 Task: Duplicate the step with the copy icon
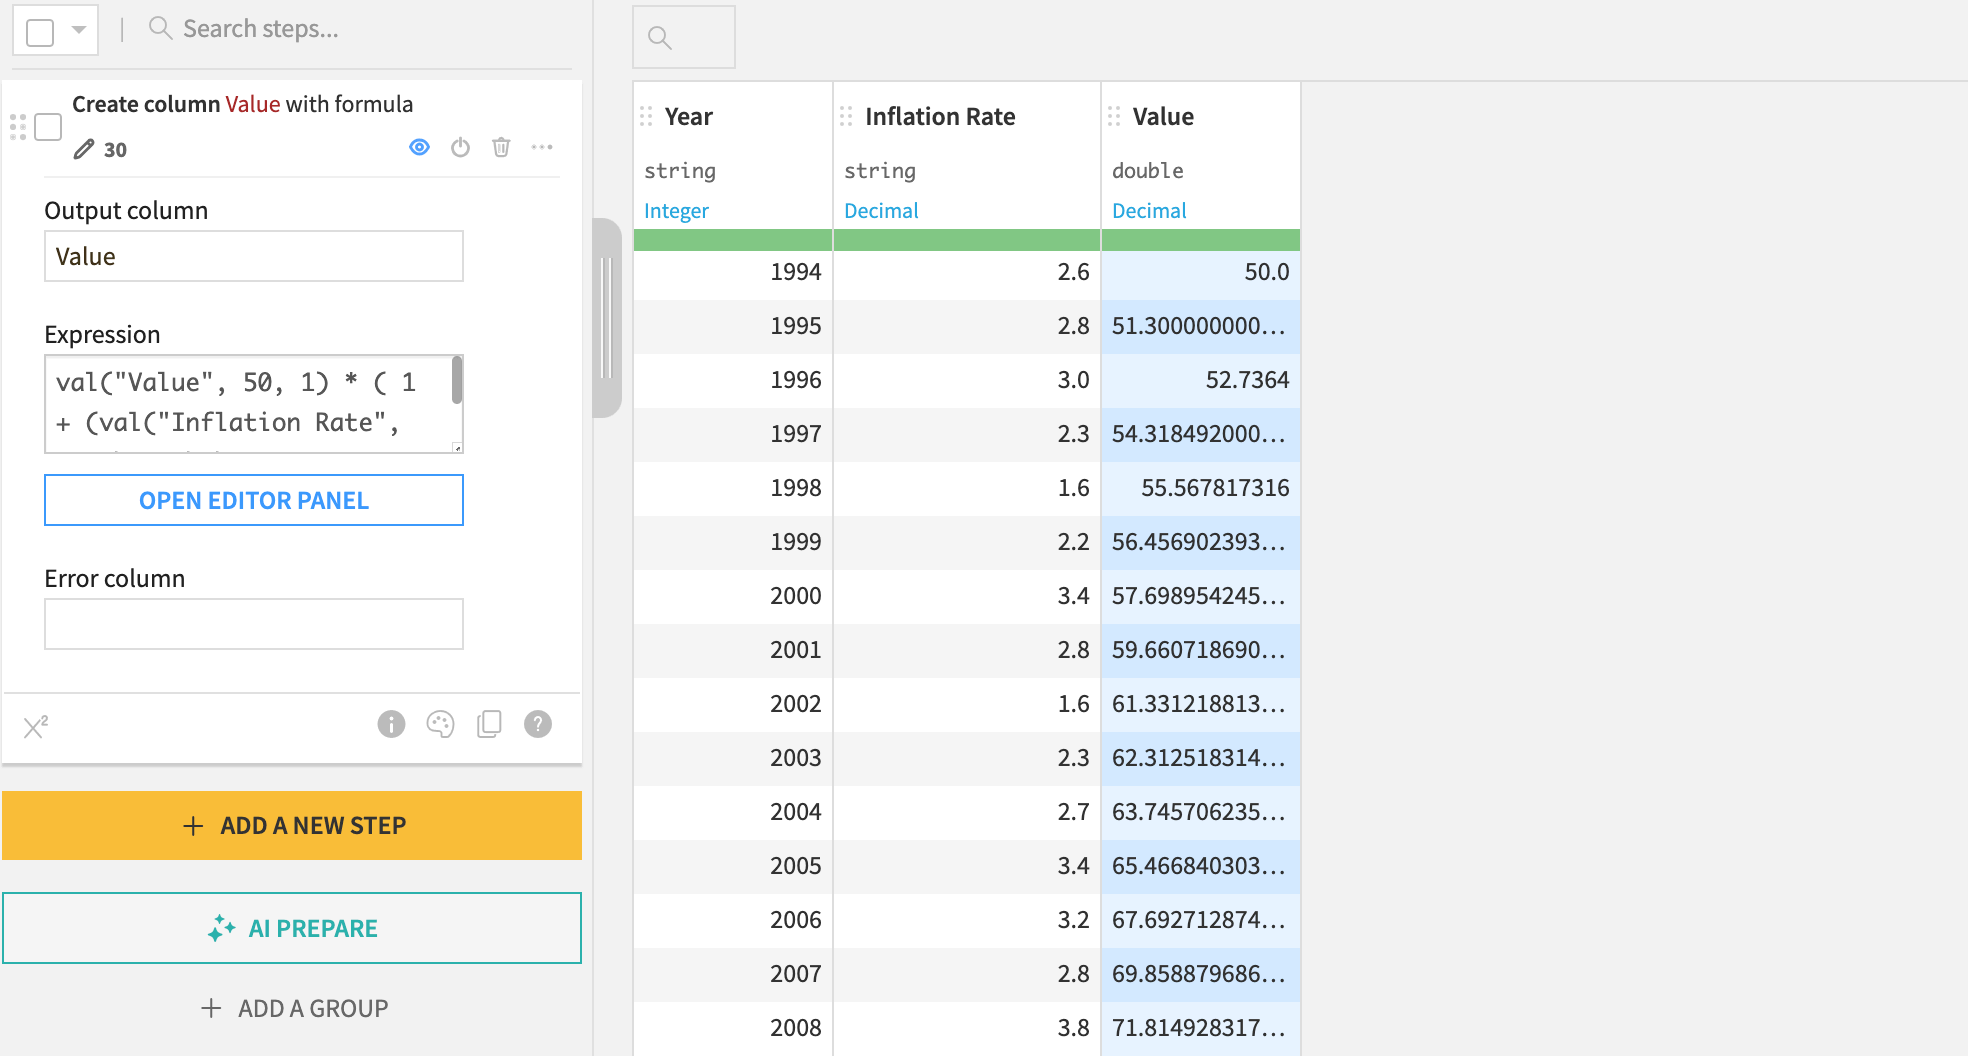coord(489,724)
